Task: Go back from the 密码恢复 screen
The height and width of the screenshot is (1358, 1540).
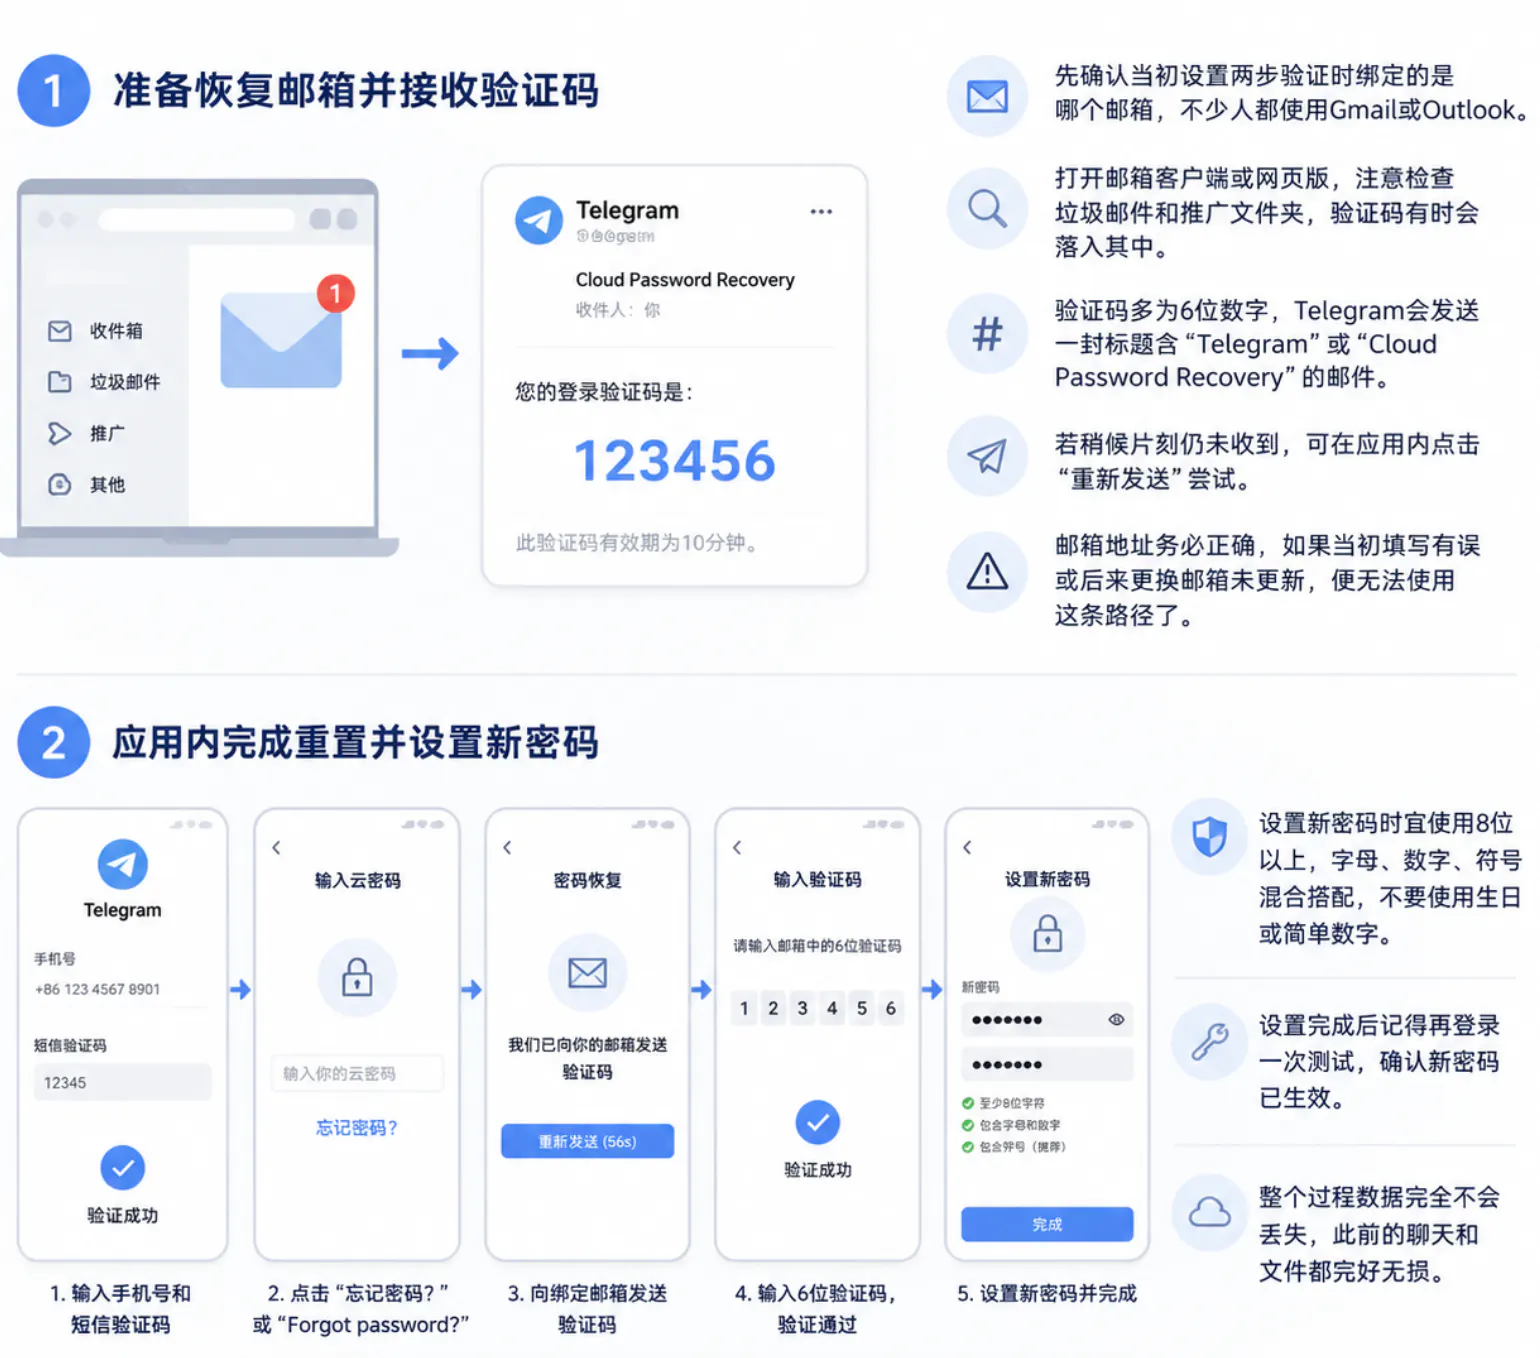Action: pos(507,848)
